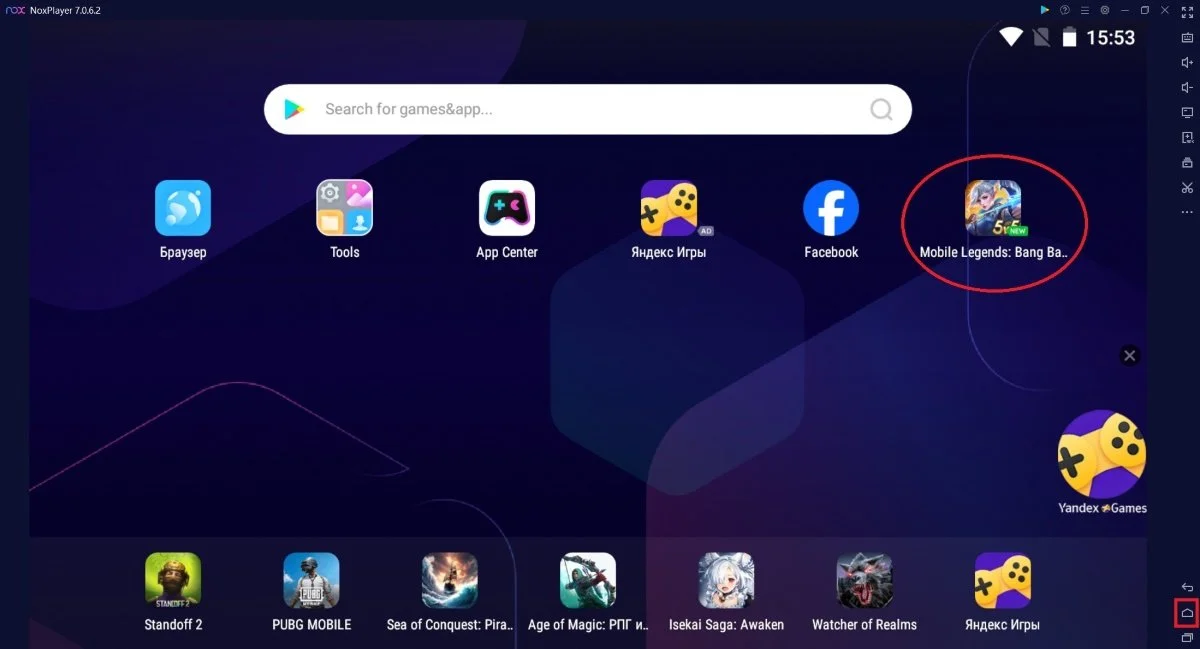The height and width of the screenshot is (649, 1200).
Task: Launch App Center
Action: click(507, 208)
